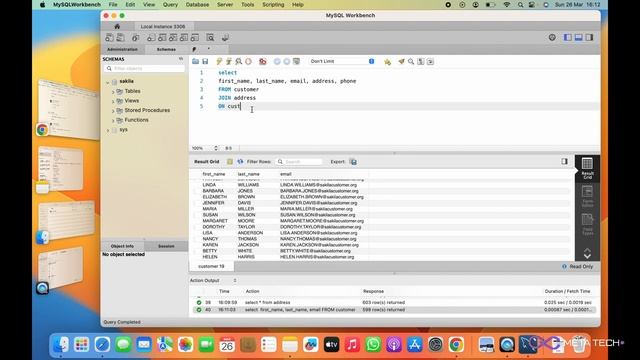Select the Local instance 3306 connection tab
The height and width of the screenshot is (360, 640).
click(163, 27)
